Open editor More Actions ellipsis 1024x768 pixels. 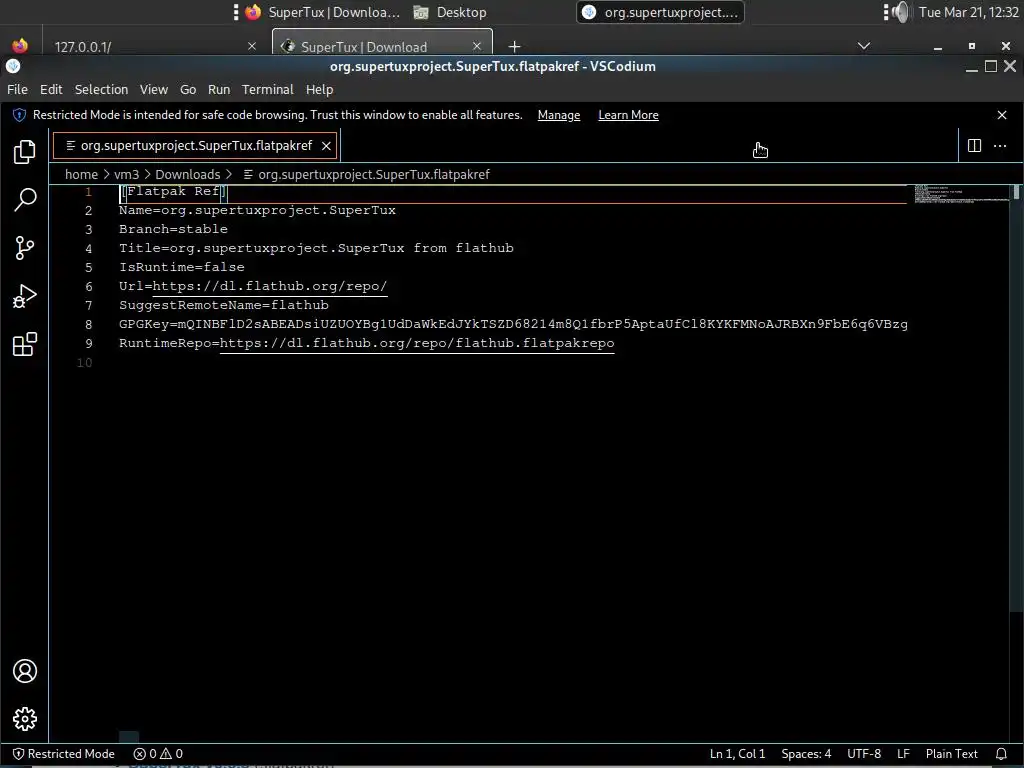(1000, 146)
